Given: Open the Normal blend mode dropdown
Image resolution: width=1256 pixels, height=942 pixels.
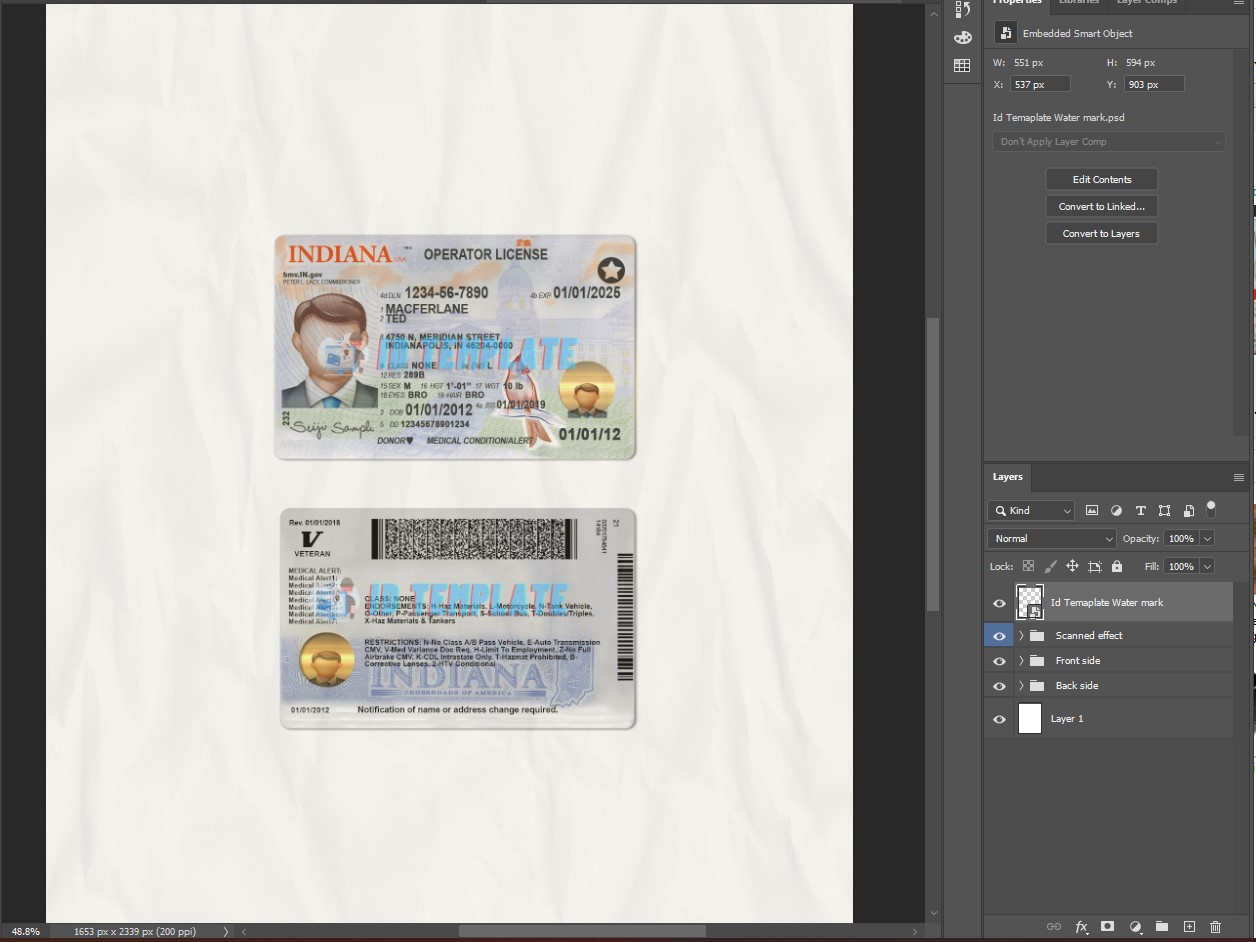Looking at the screenshot, I should pyautogui.click(x=1052, y=538).
